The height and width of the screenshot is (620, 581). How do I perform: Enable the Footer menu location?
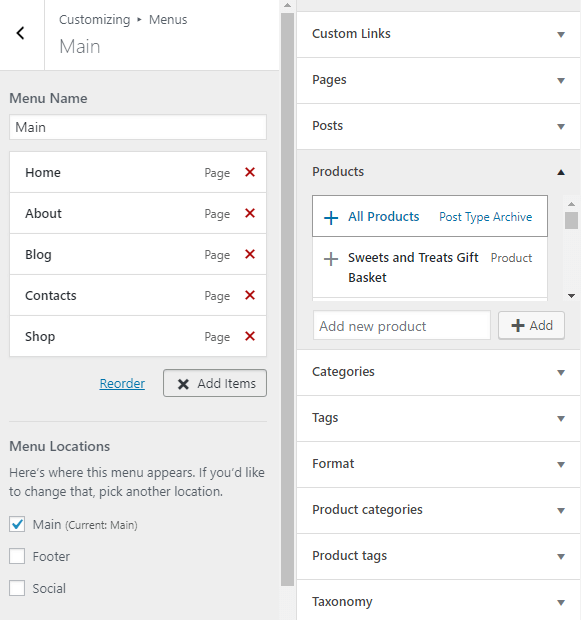click(x=17, y=556)
